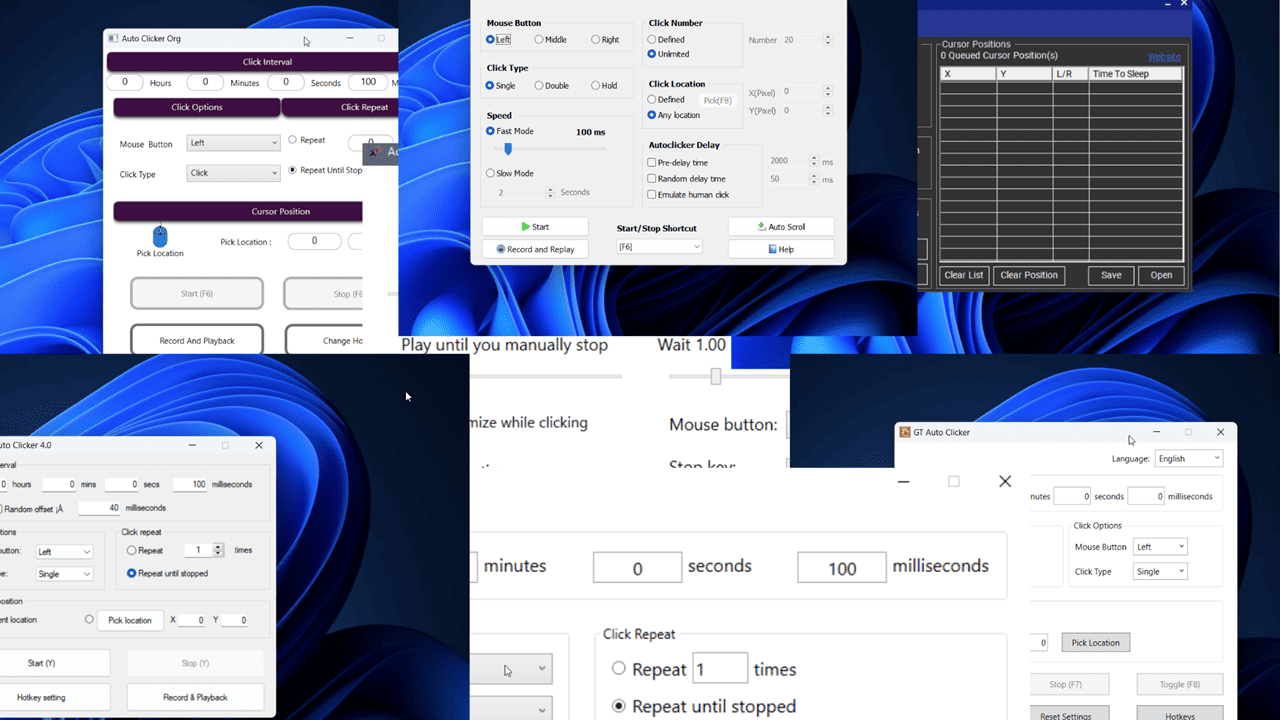Image resolution: width=1280 pixels, height=720 pixels.
Task: Click the green play icon on Start
Action: [526, 227]
